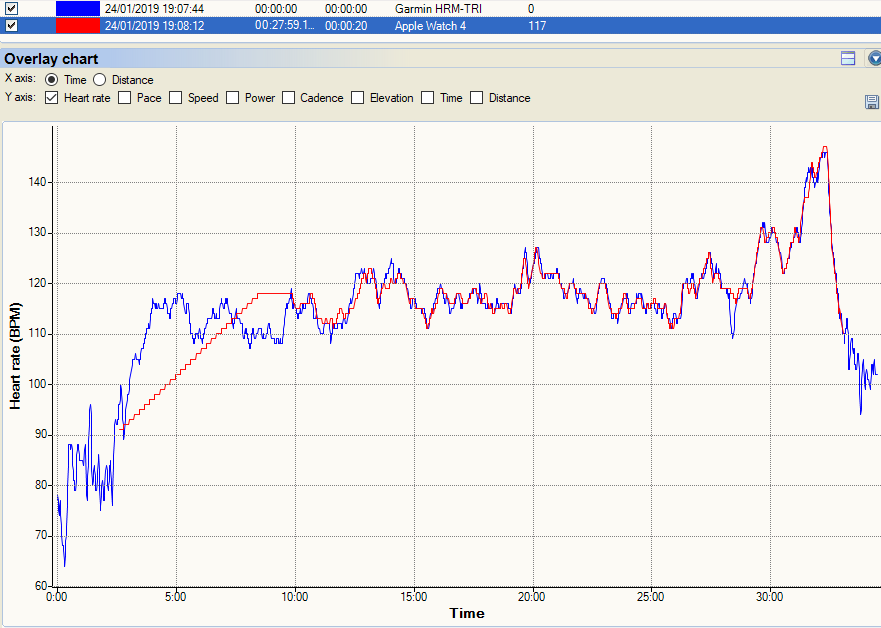This screenshot has height=628, width=881.
Task: Click the blue Garmin color swatch
Action: coord(78,8)
